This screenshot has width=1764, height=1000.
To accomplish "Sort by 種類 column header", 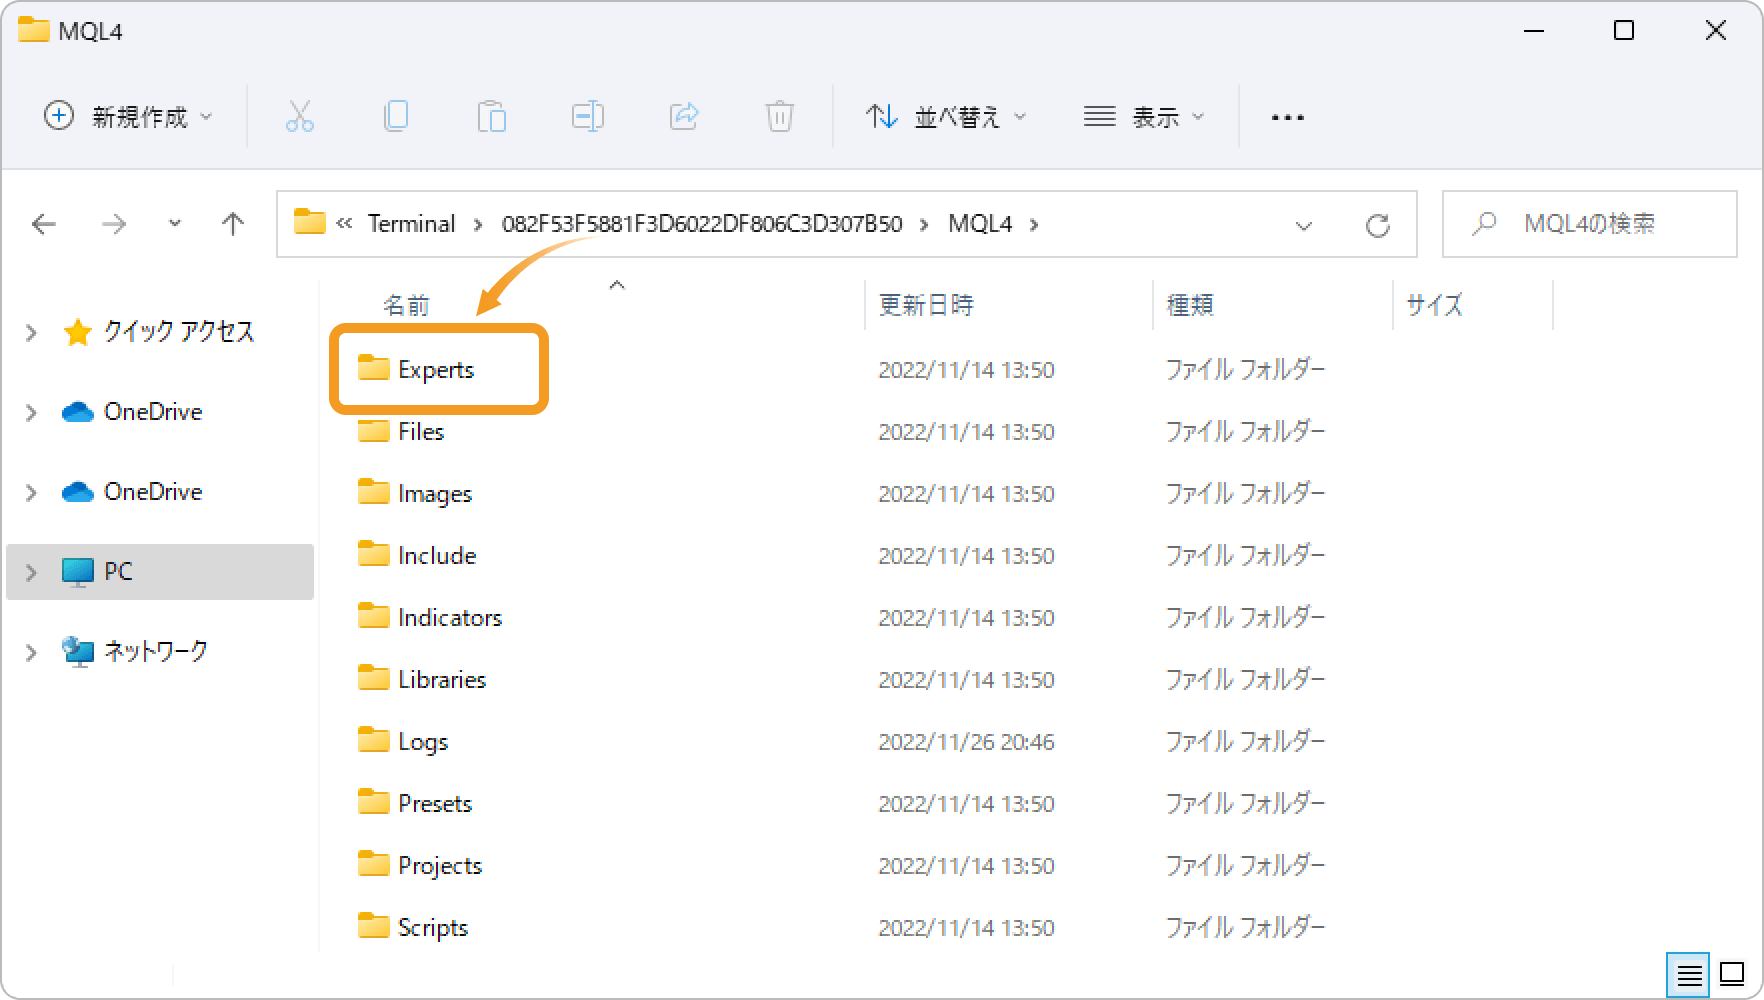I will tap(1190, 305).
